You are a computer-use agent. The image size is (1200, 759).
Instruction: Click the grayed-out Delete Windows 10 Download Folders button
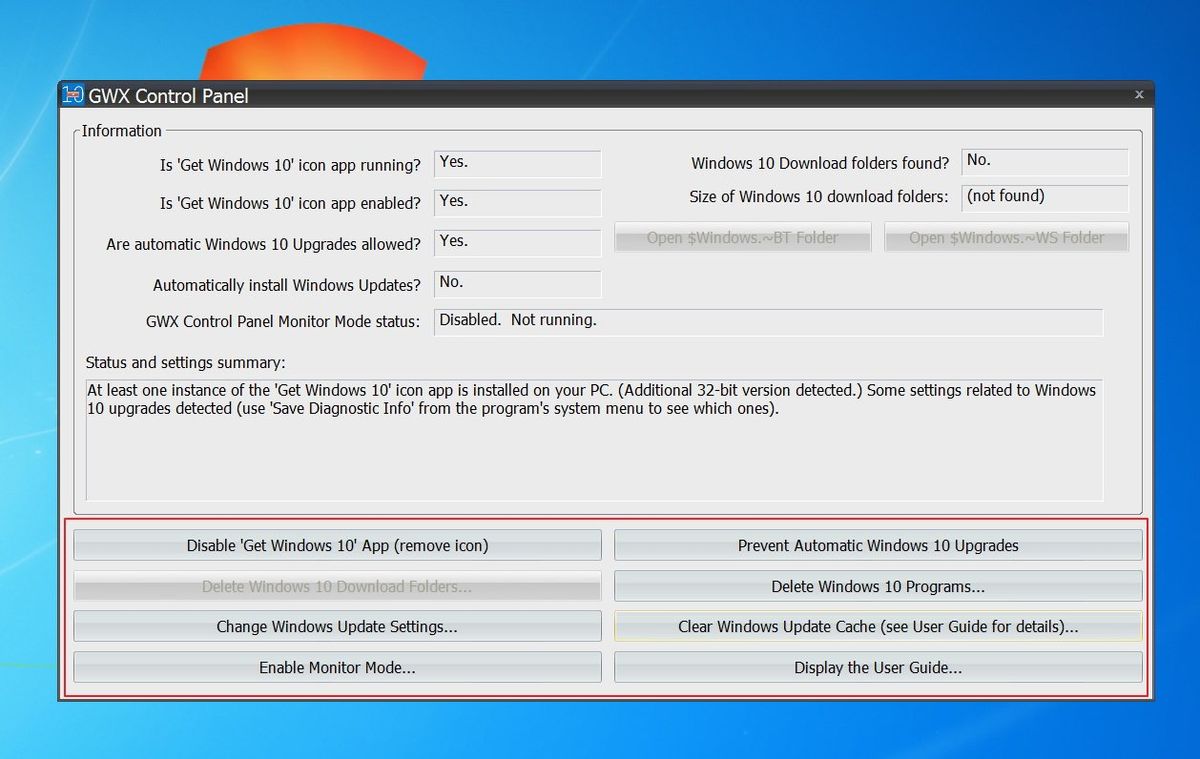pos(337,586)
